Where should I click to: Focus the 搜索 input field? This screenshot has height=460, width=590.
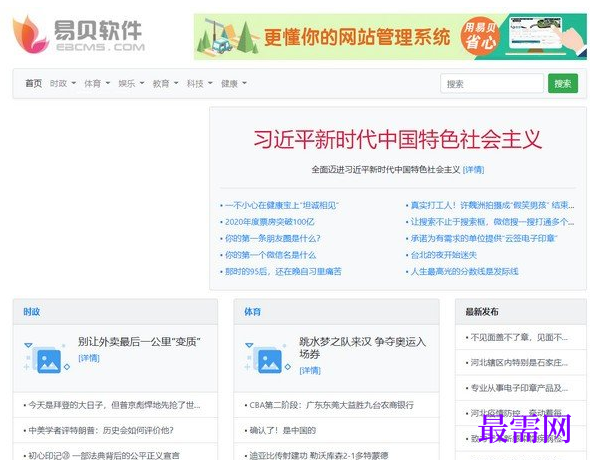coord(492,83)
